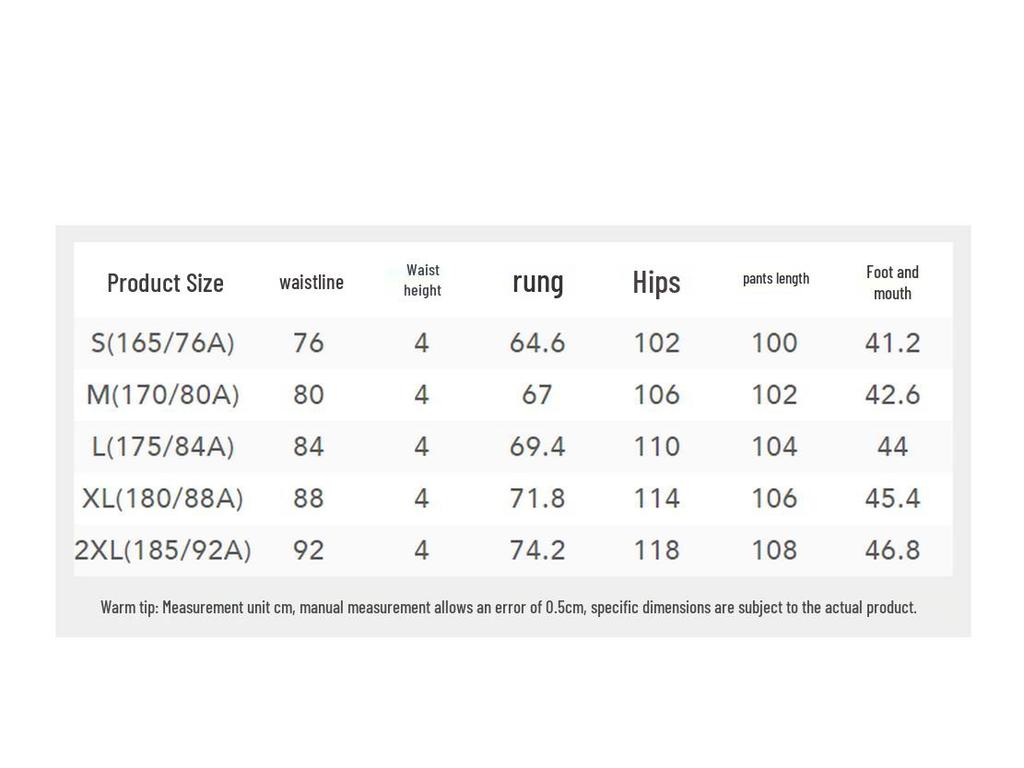Select the waistline column header
1024x768 pixels.
(x=311, y=282)
